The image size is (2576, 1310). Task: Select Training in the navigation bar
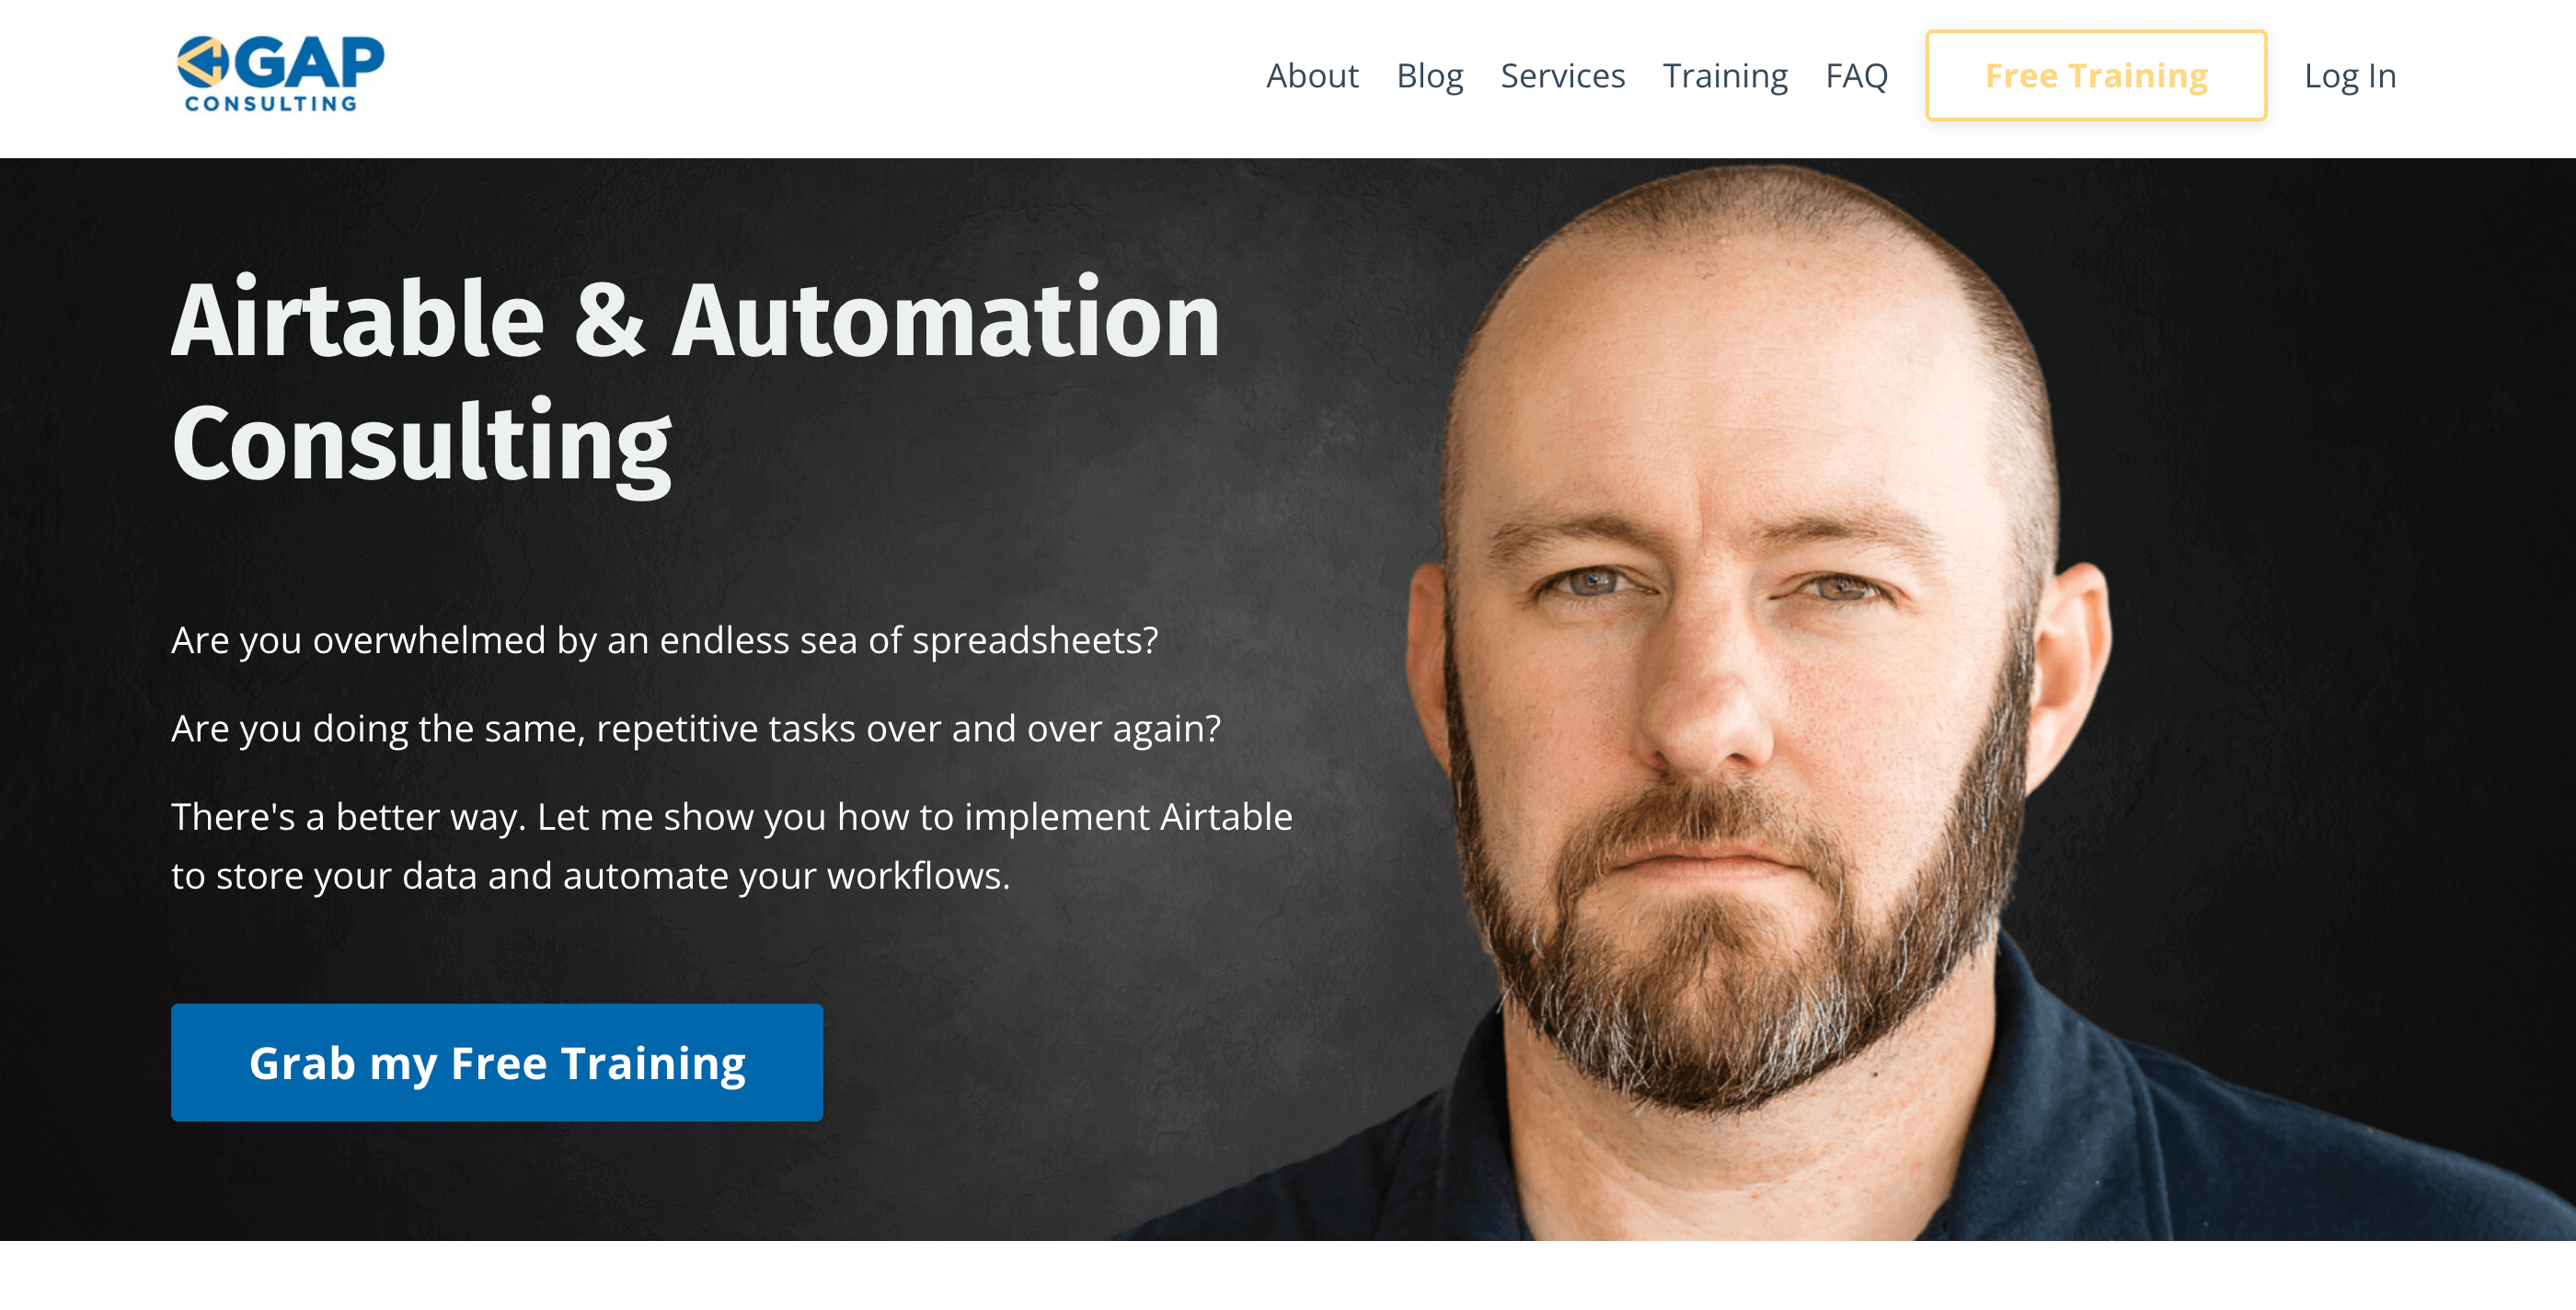1725,76
